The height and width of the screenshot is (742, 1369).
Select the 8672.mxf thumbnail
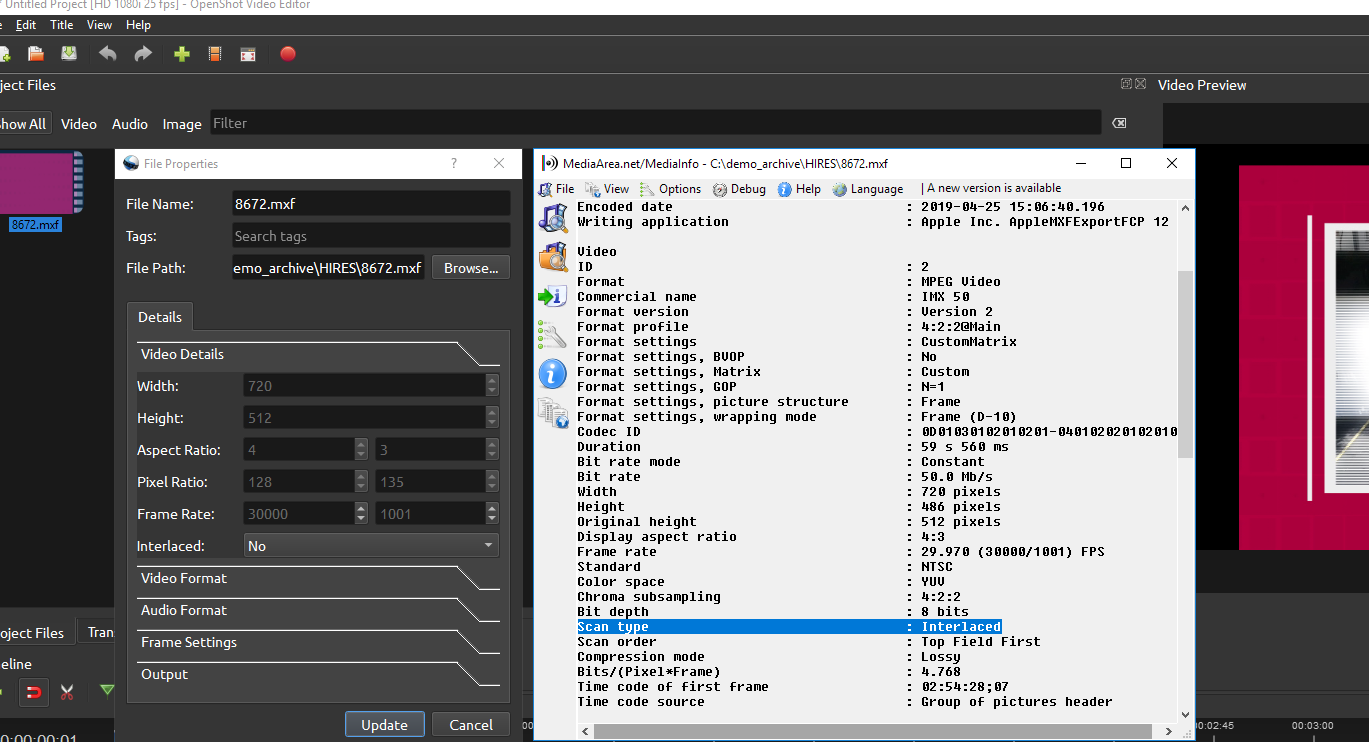point(41,183)
